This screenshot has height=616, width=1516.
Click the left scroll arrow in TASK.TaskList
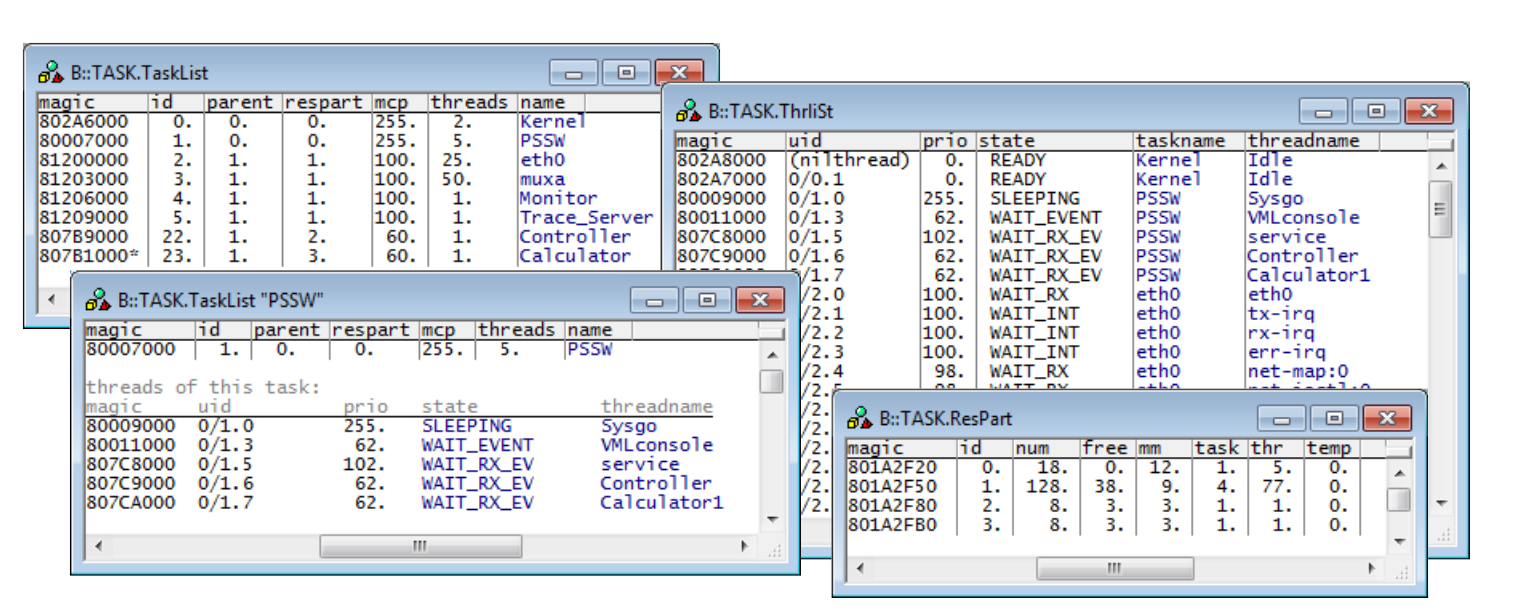coord(50,299)
